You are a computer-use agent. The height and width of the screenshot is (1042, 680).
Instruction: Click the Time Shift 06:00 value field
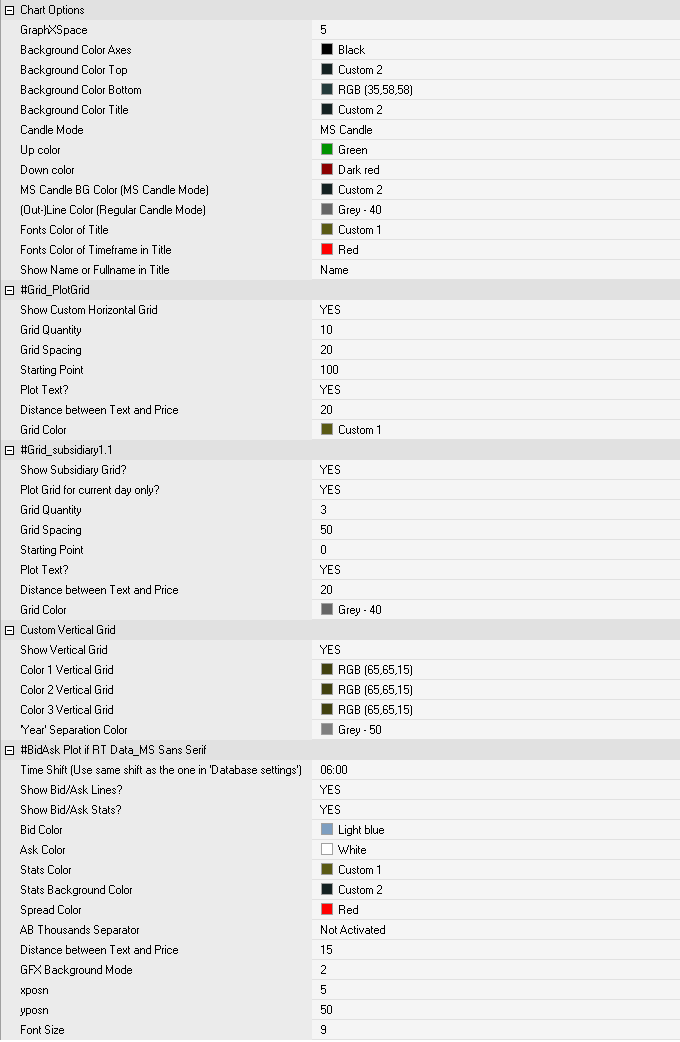click(x=496, y=770)
